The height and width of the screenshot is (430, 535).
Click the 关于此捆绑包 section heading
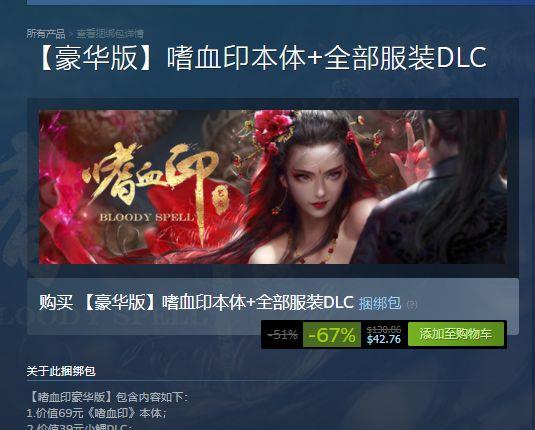pos(61,371)
